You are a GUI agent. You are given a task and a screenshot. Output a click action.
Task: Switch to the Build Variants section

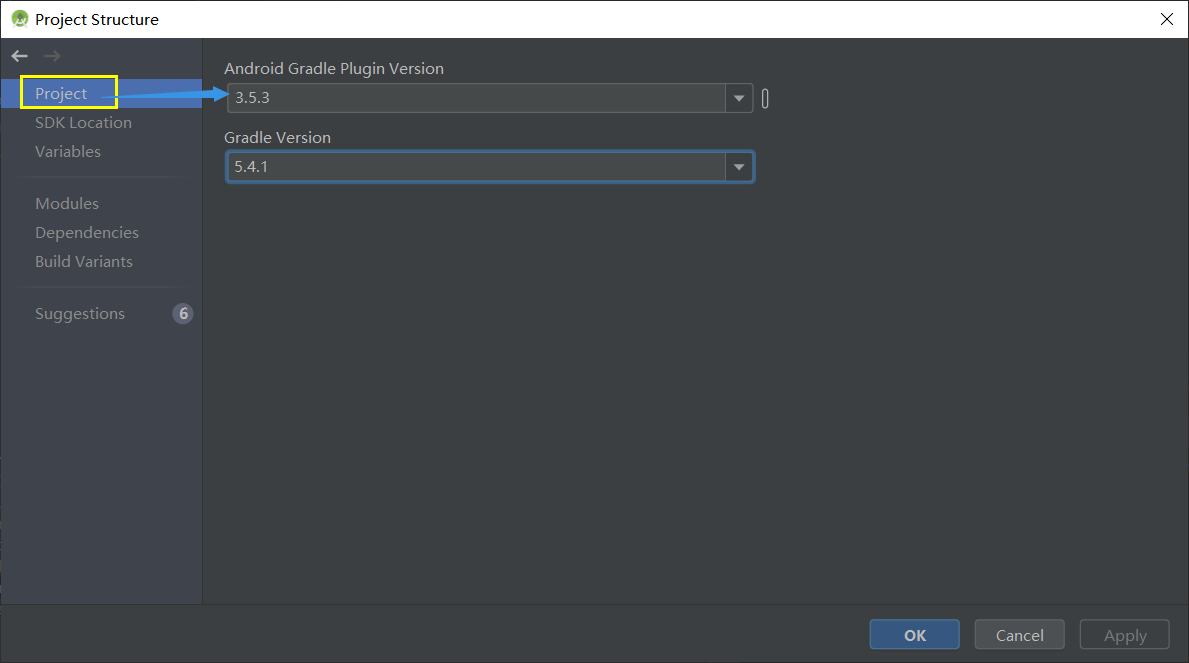pos(84,261)
